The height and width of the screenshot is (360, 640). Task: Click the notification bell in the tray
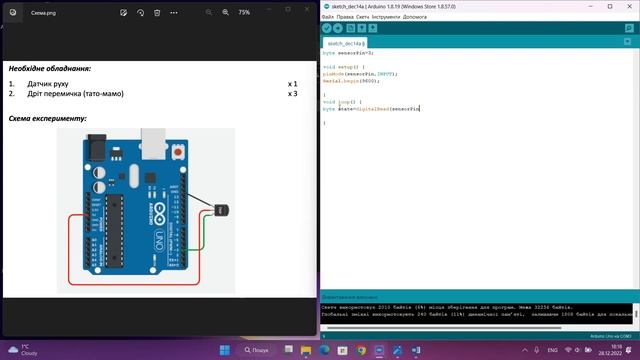tap(629, 350)
